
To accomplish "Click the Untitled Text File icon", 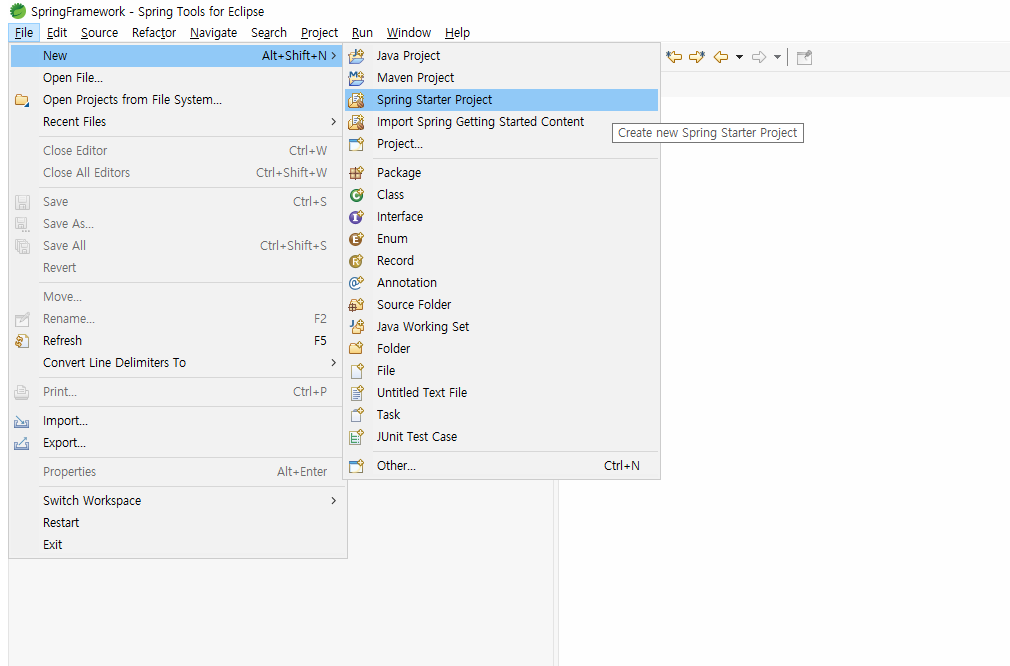I will (x=356, y=393).
